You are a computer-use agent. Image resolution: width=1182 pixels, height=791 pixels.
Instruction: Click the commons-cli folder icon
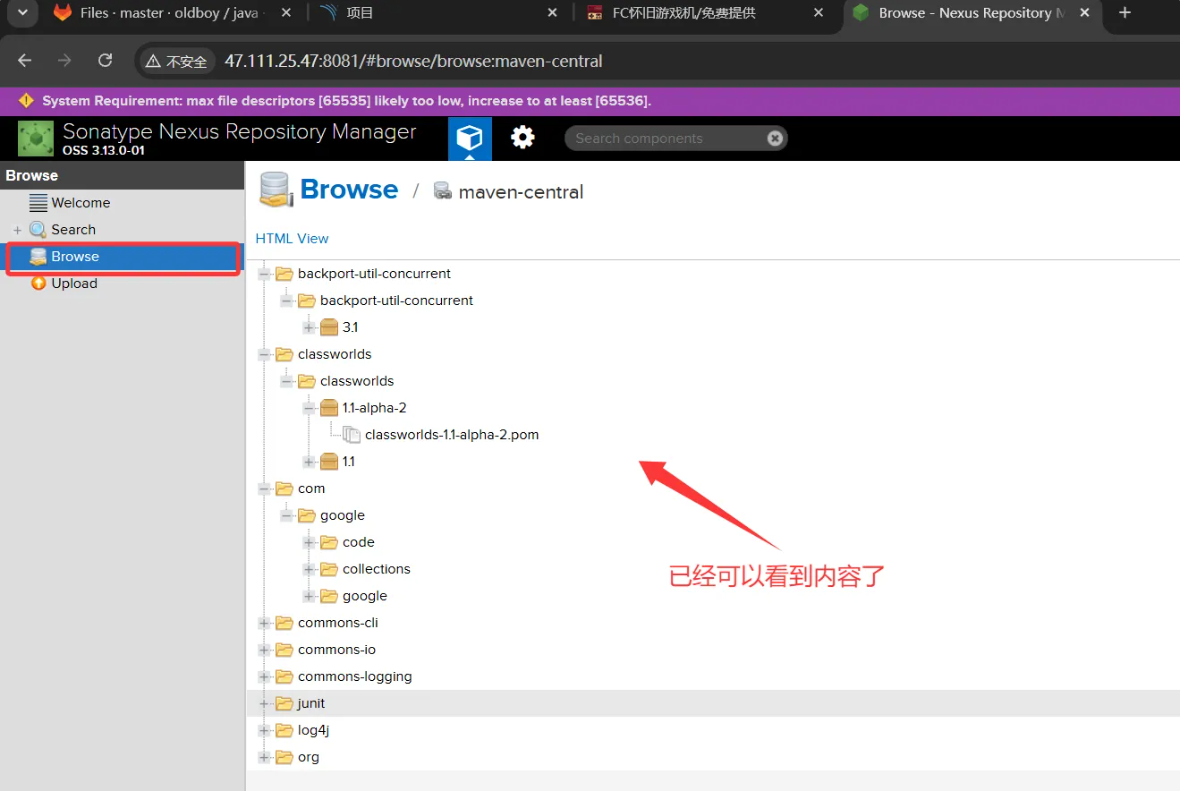coord(284,623)
